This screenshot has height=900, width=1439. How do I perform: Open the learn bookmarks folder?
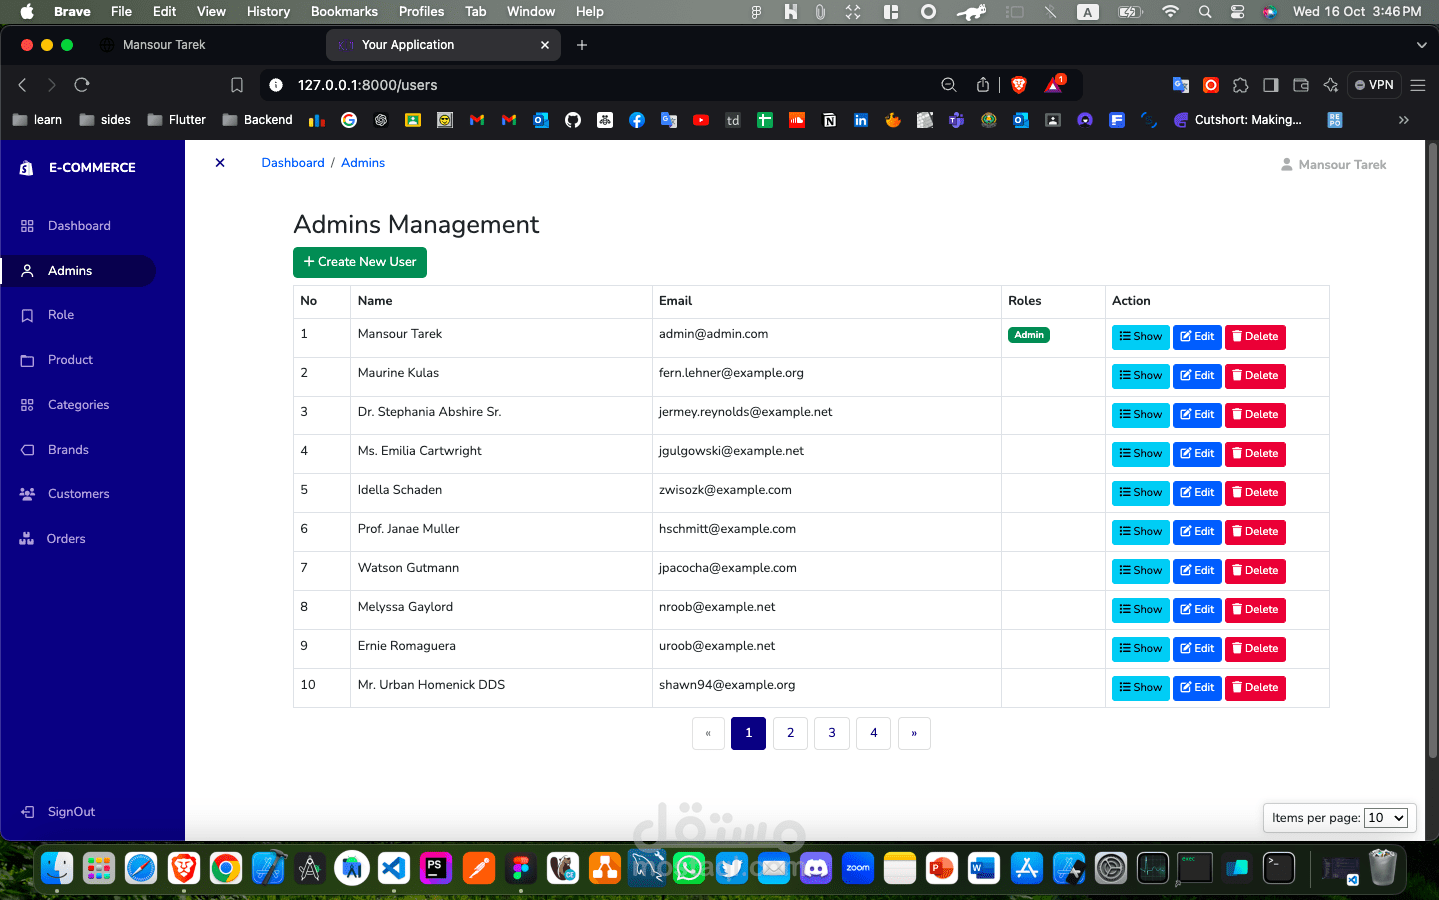(37, 120)
